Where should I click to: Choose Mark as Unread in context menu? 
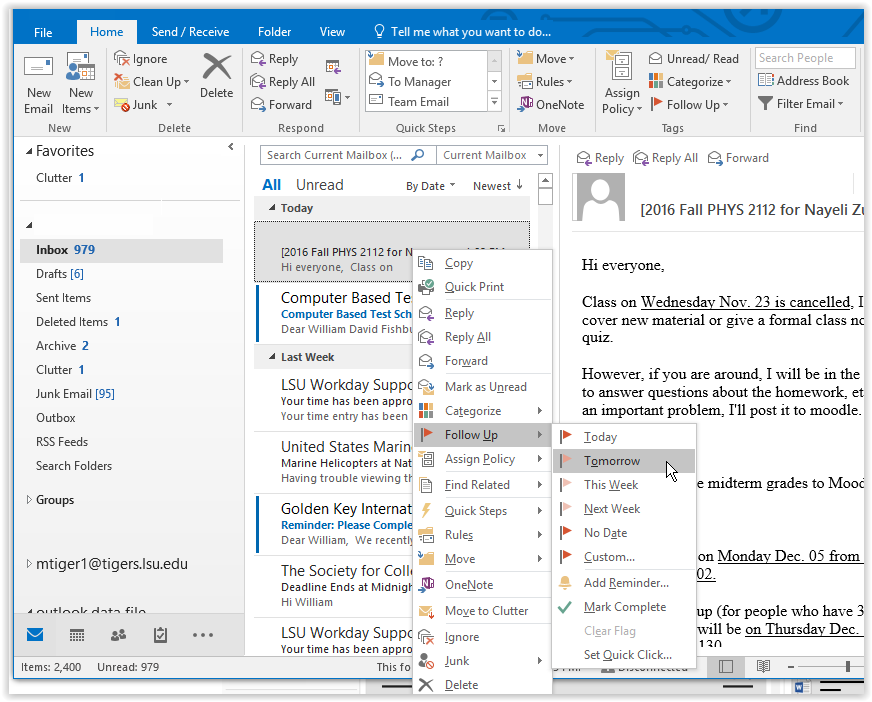[x=483, y=387]
